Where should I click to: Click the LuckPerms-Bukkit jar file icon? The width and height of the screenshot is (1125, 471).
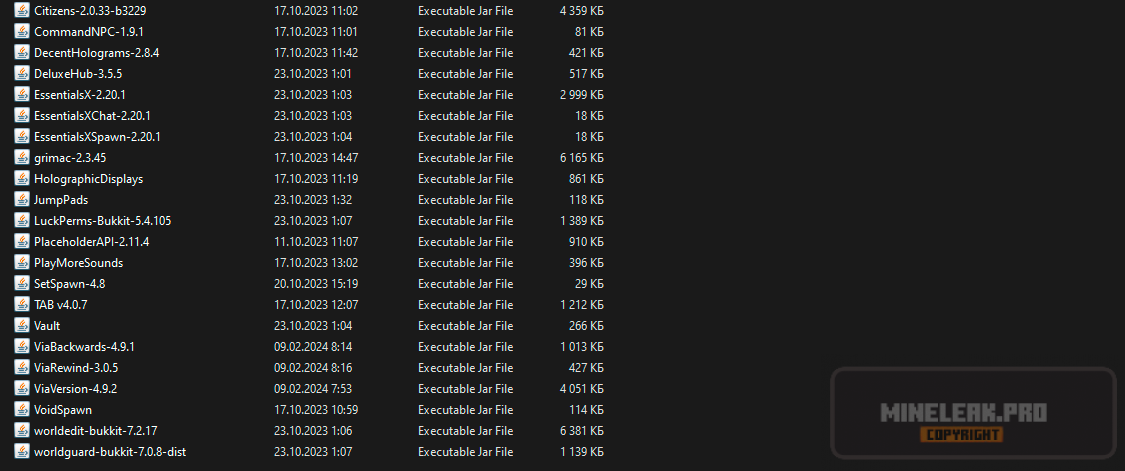(22, 220)
